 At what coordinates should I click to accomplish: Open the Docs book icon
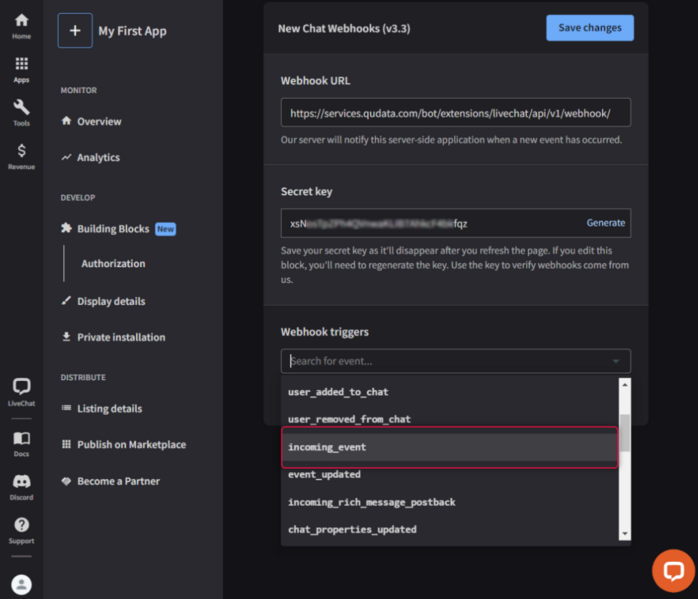click(x=21, y=441)
